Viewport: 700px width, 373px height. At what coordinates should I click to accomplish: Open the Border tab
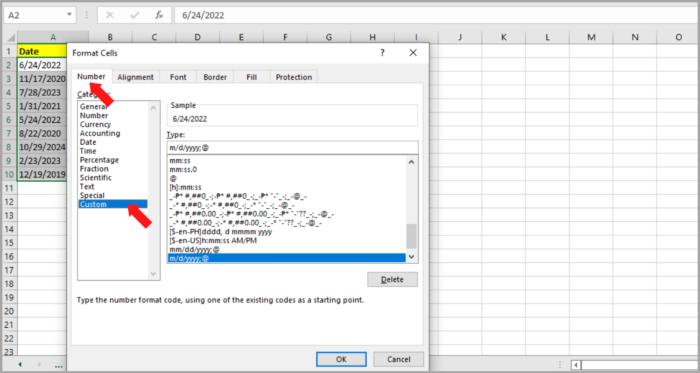click(x=215, y=77)
